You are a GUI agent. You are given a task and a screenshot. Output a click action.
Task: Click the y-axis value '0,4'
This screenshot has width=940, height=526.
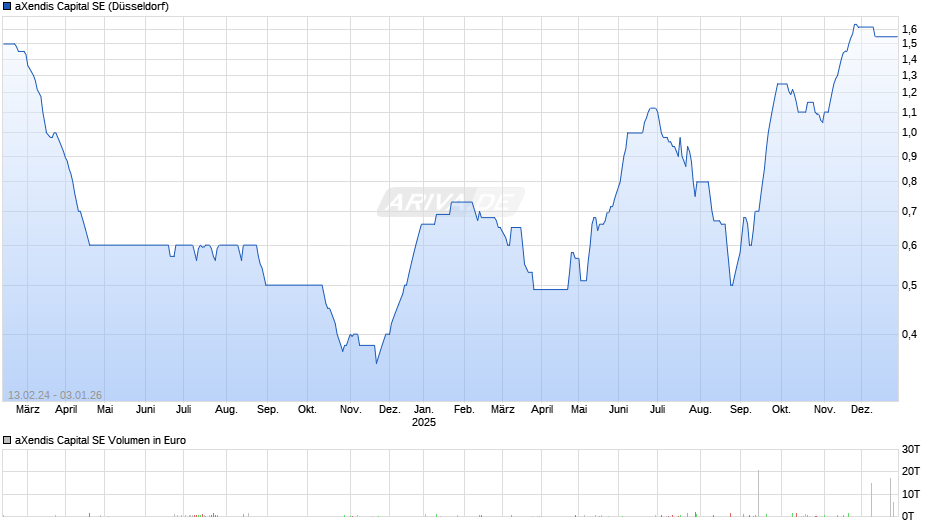pyautogui.click(x=909, y=335)
